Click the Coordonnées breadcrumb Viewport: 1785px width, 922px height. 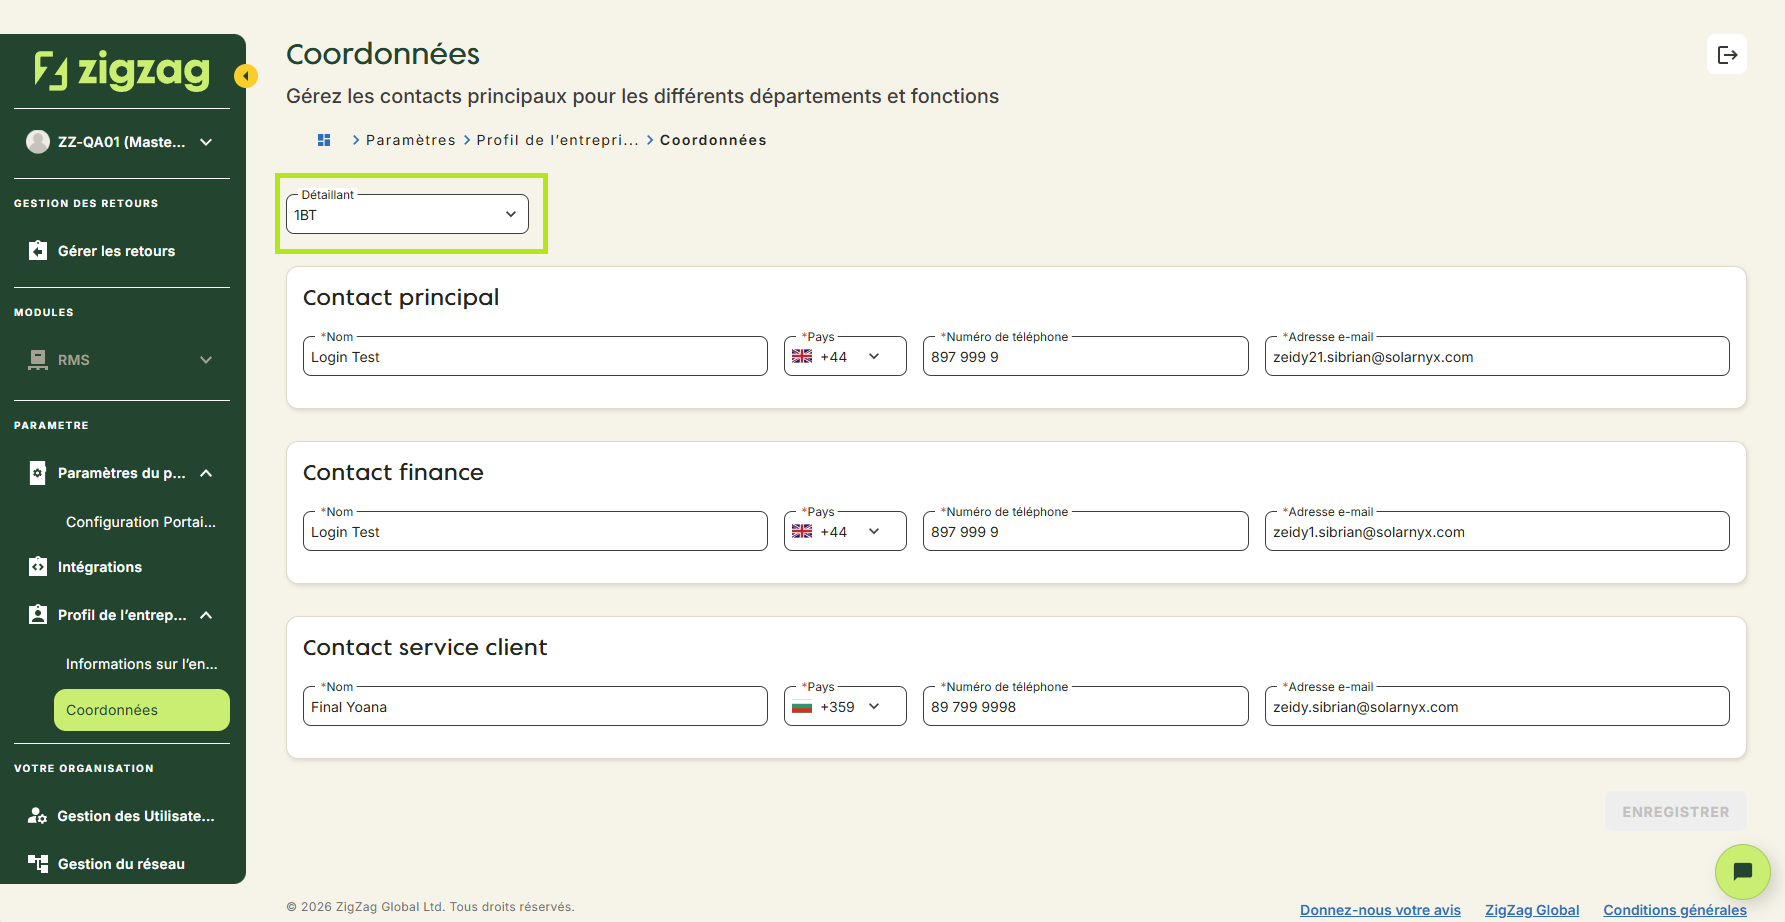[x=713, y=140]
